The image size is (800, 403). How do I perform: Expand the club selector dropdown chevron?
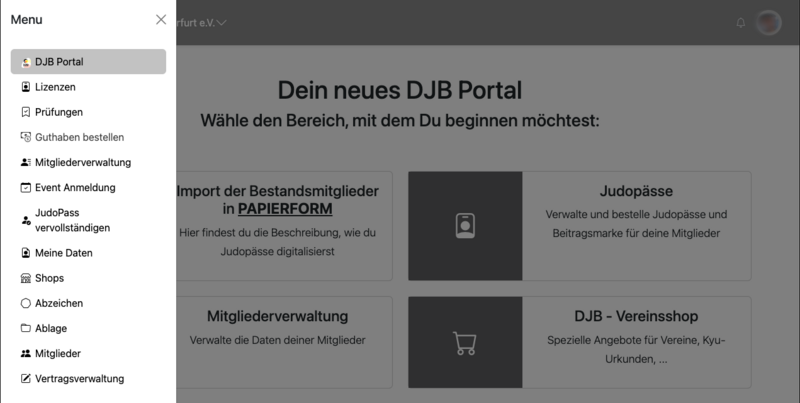[x=221, y=22]
